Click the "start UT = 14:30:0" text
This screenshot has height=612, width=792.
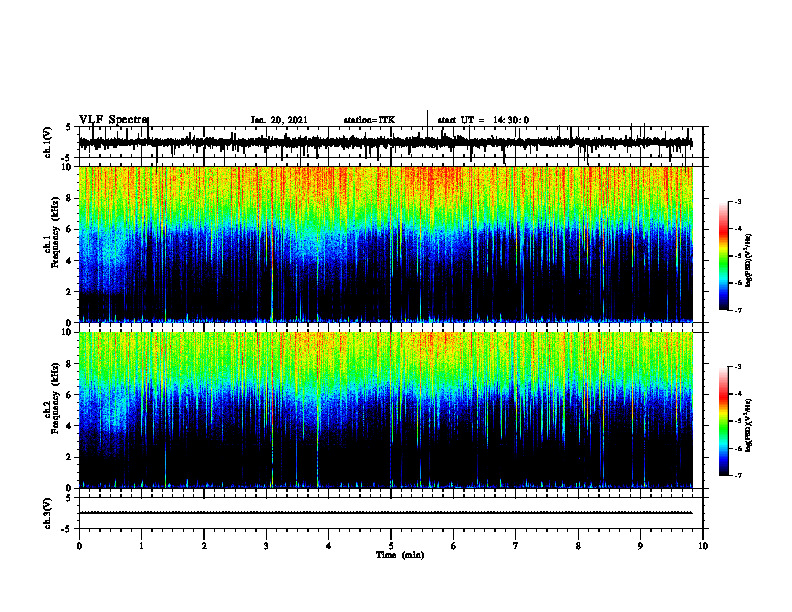coord(483,120)
